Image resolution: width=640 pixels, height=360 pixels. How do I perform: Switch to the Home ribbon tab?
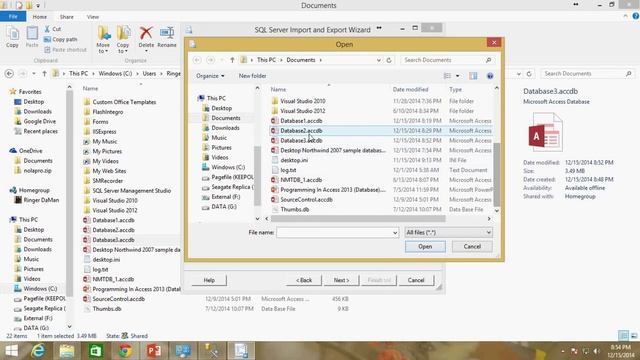click(x=40, y=17)
